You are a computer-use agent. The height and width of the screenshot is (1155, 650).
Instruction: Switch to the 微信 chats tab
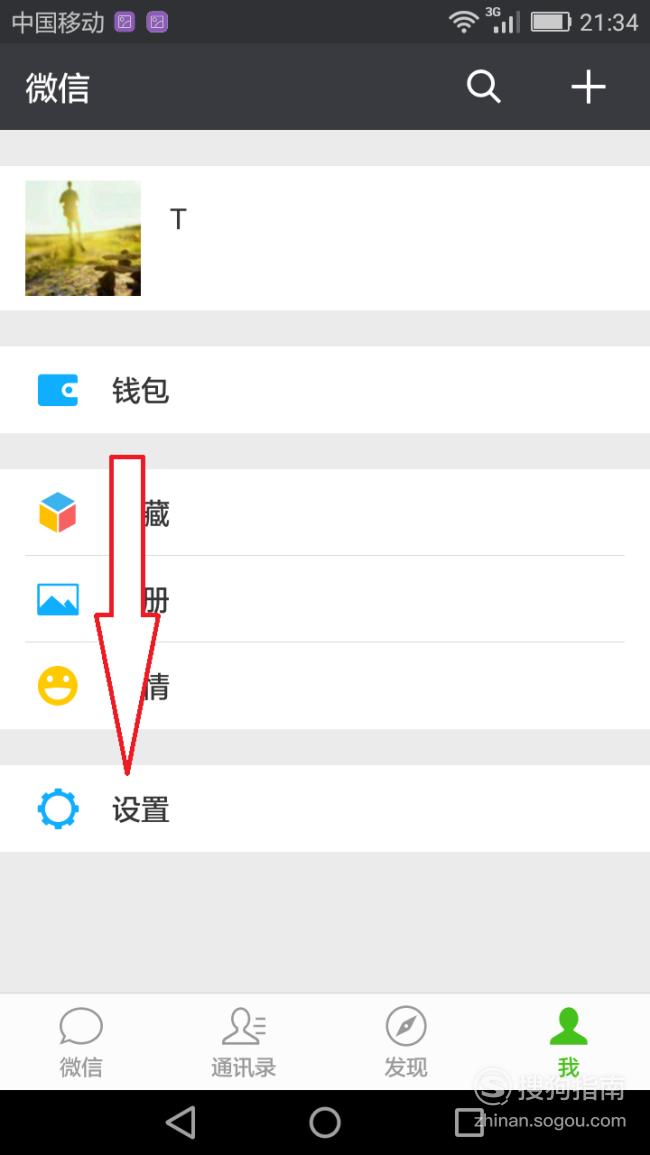click(x=81, y=1042)
